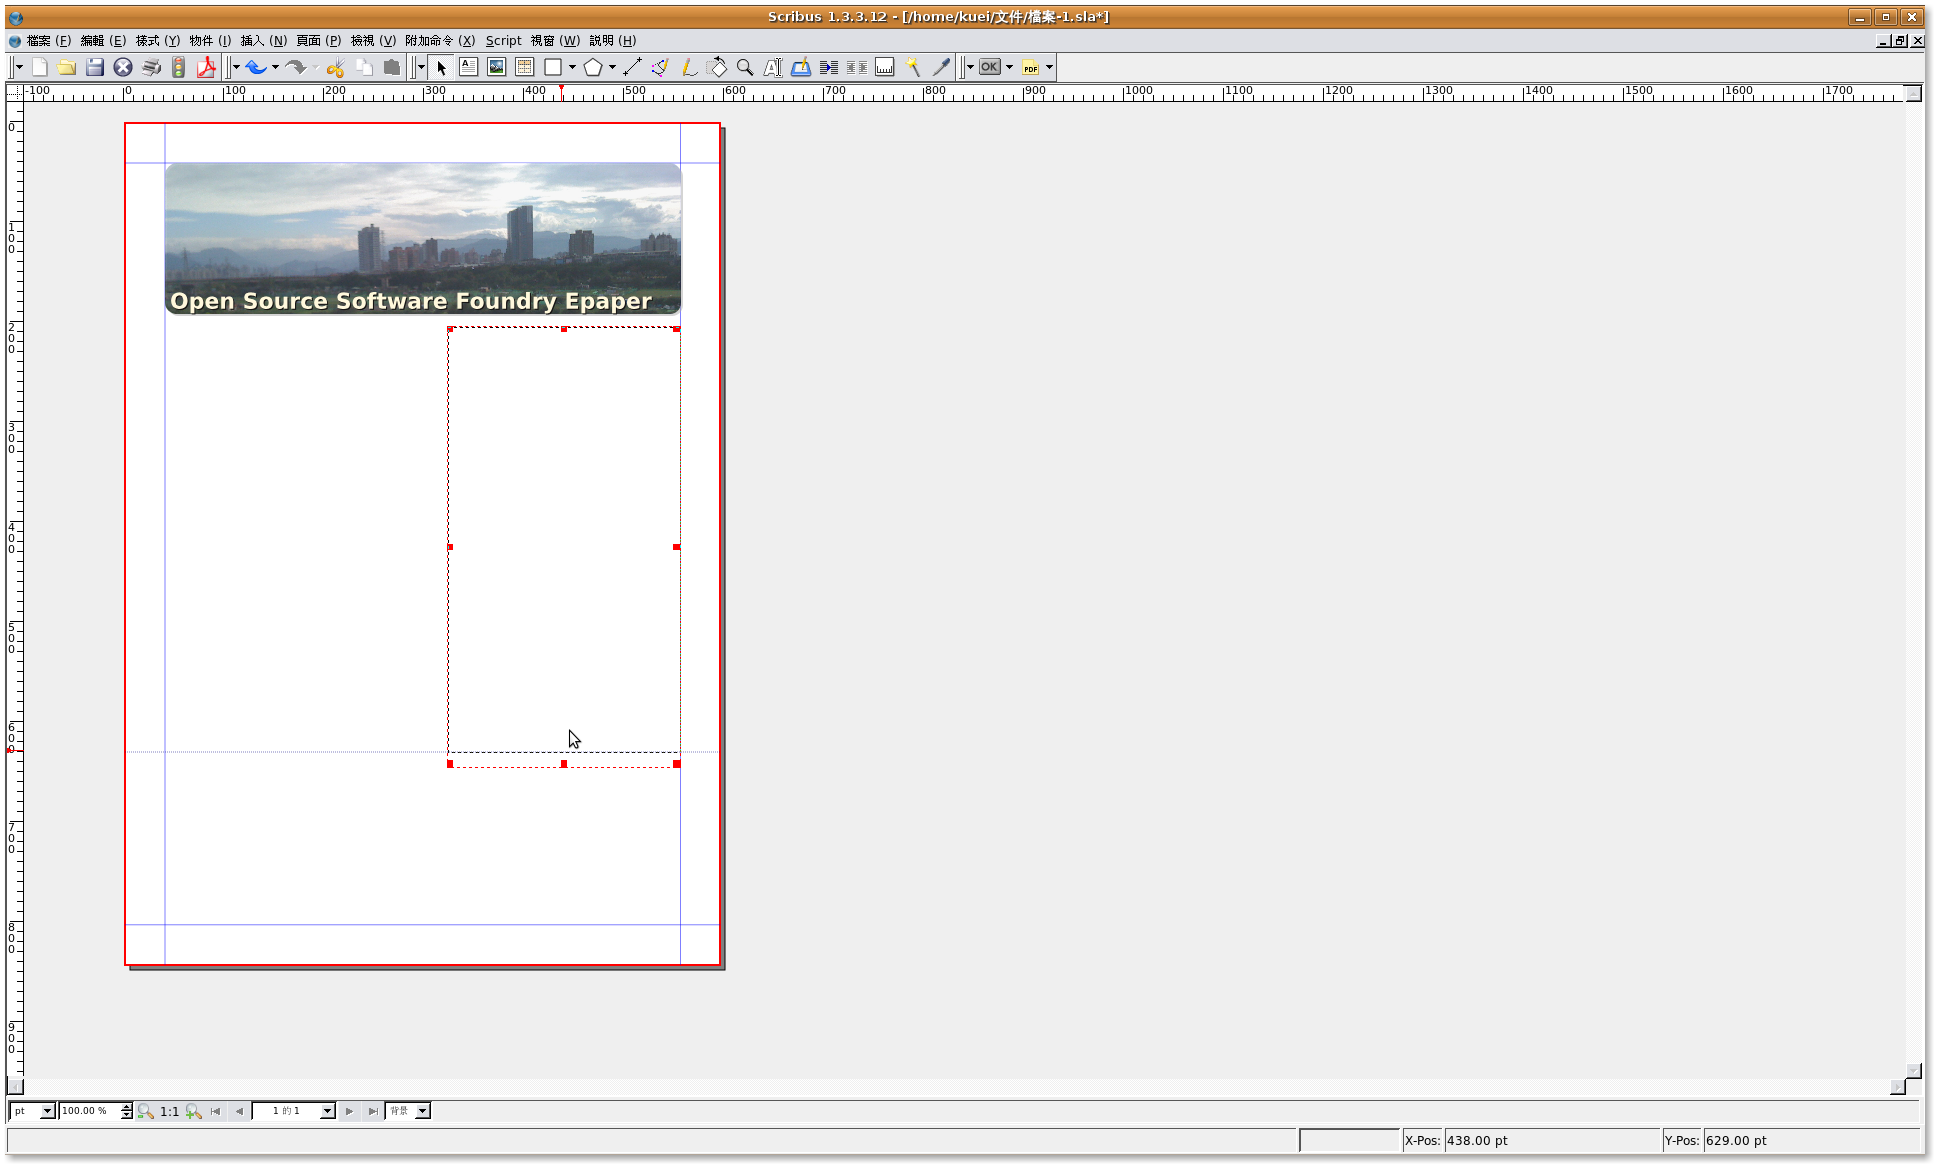Screen dimensions: 1934x1164
Task: Click the Preflight Verifier traffic light icon
Action: click(178, 67)
